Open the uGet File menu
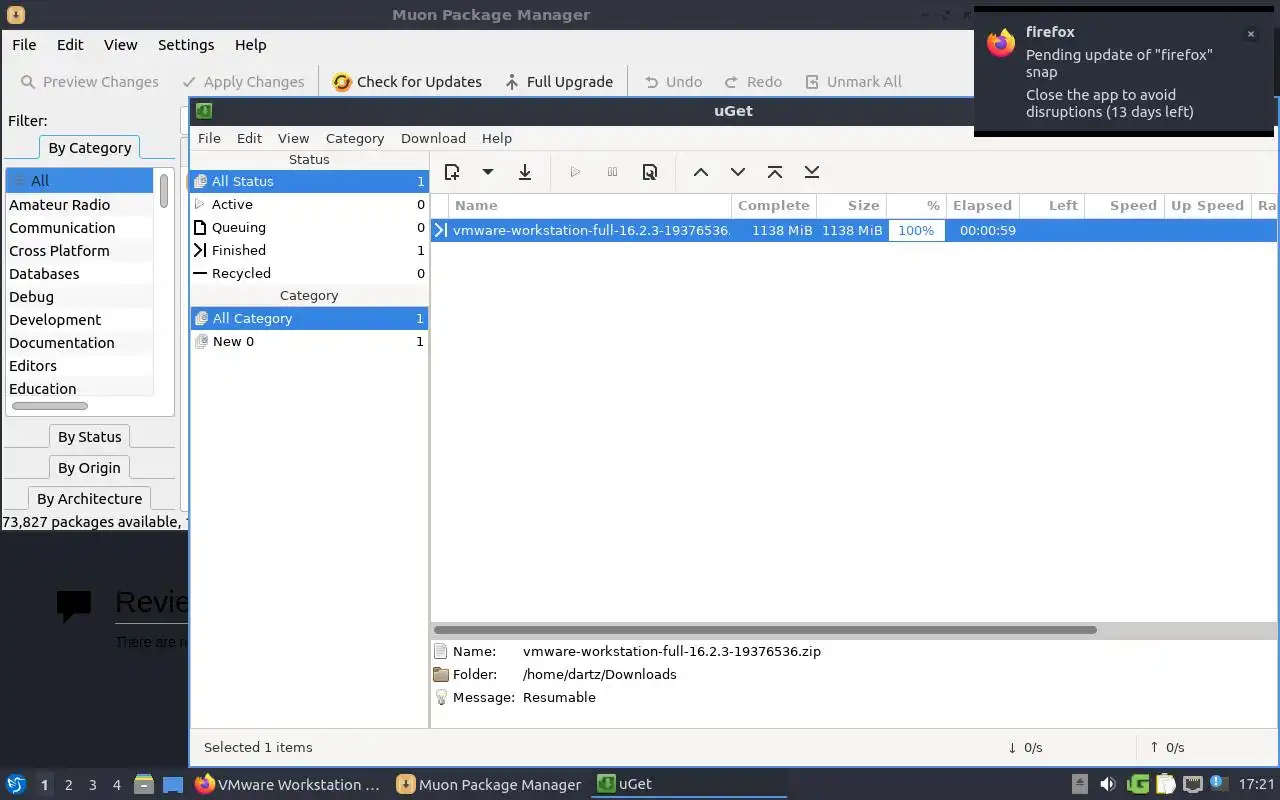Viewport: 1280px width, 800px height. 209,138
